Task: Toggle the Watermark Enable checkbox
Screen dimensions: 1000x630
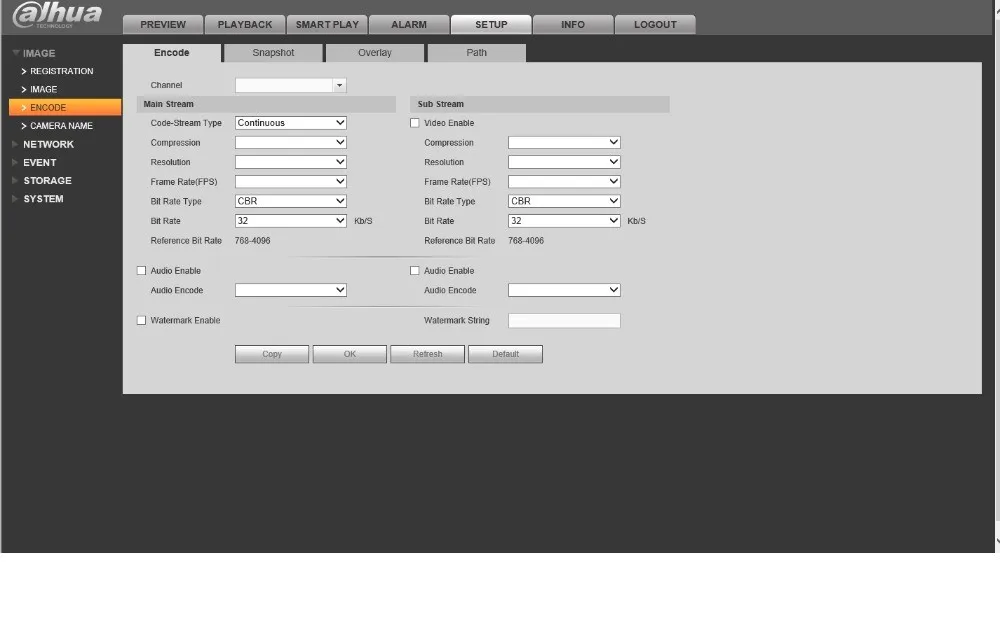Action: tap(142, 321)
